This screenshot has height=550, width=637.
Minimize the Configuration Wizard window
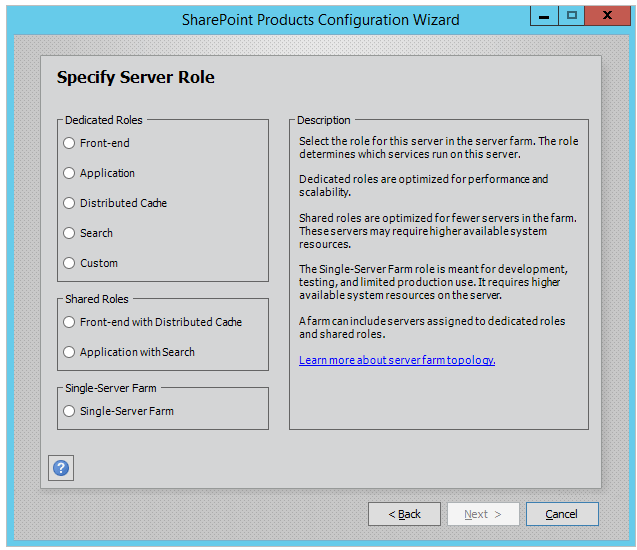[544, 16]
